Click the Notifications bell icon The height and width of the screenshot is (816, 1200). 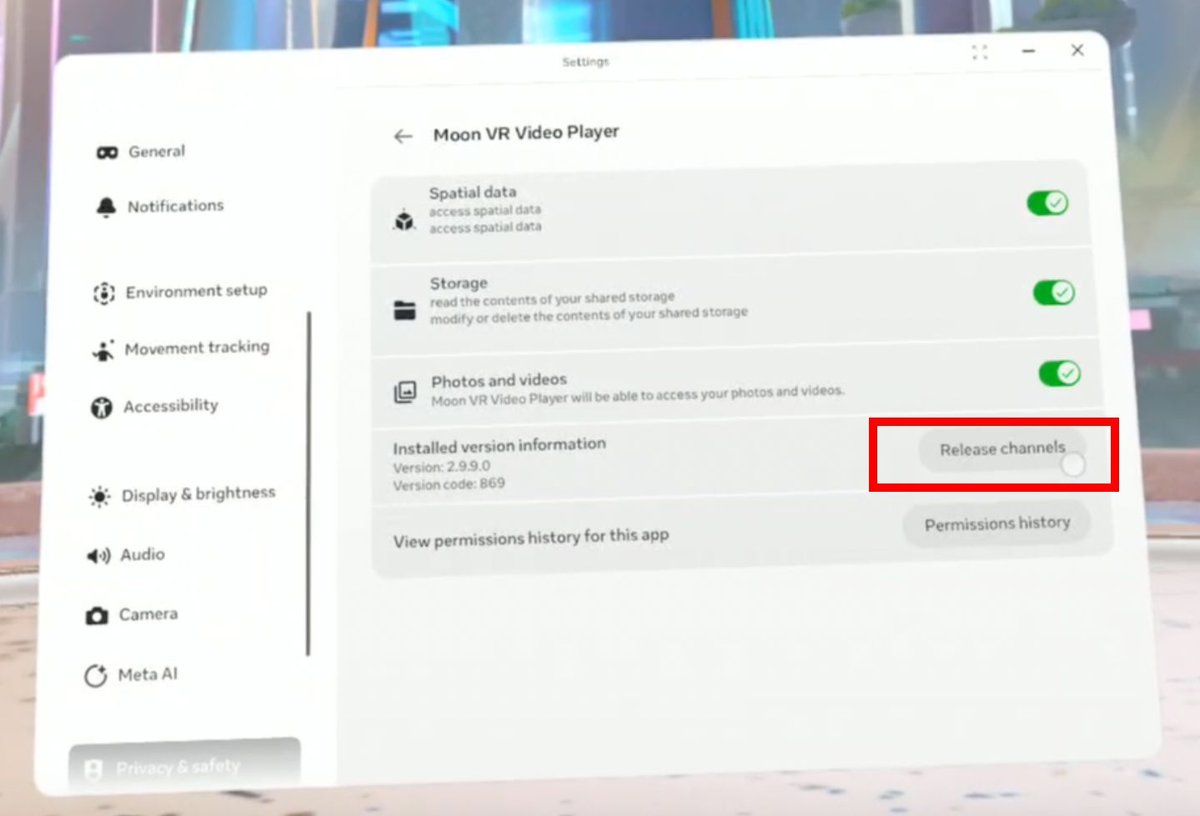pos(106,207)
